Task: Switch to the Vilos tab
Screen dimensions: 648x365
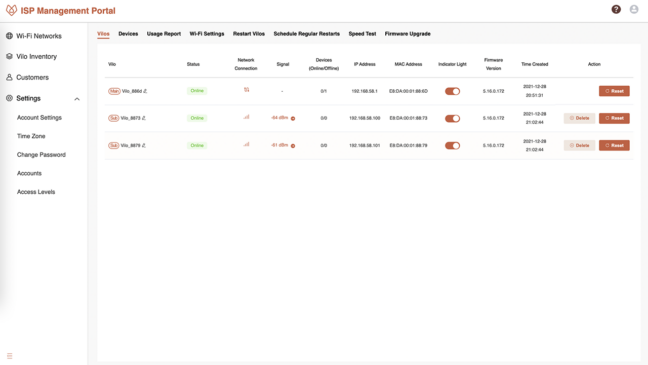Action: tap(103, 34)
